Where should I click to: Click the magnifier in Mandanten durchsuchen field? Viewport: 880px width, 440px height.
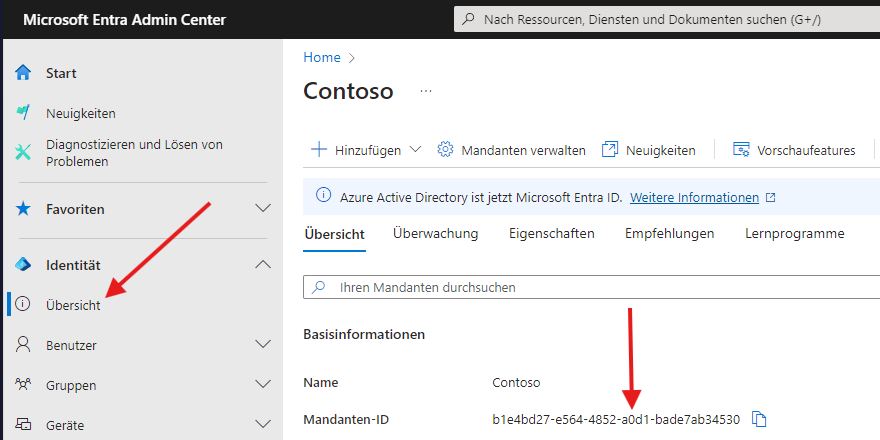tap(318, 287)
